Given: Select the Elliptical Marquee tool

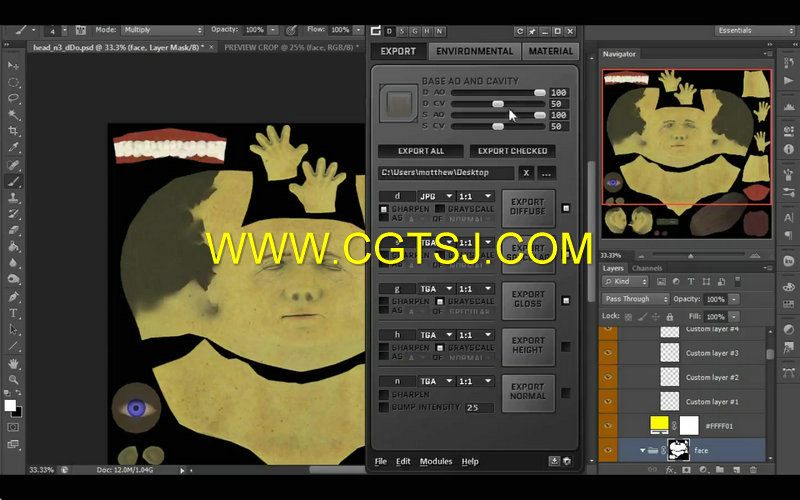Looking at the screenshot, I should 13,82.
